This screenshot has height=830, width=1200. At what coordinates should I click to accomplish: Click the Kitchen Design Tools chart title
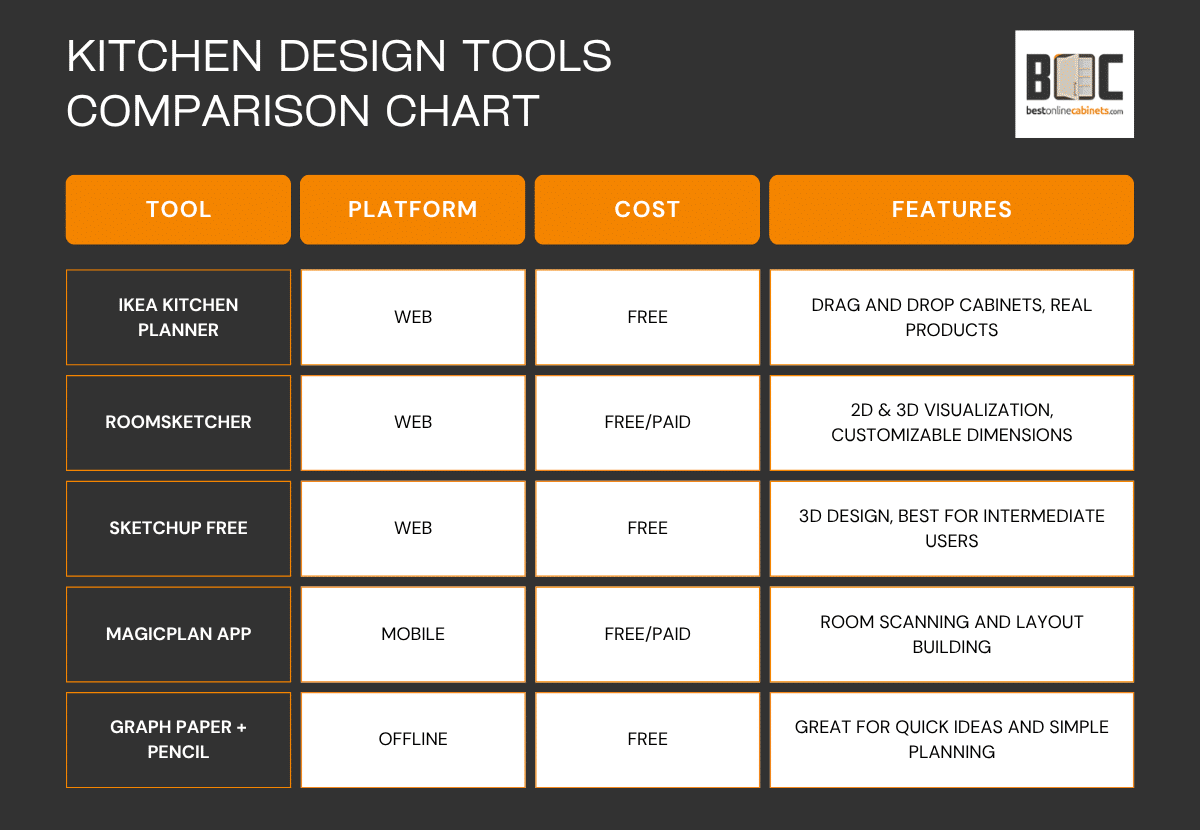339,83
